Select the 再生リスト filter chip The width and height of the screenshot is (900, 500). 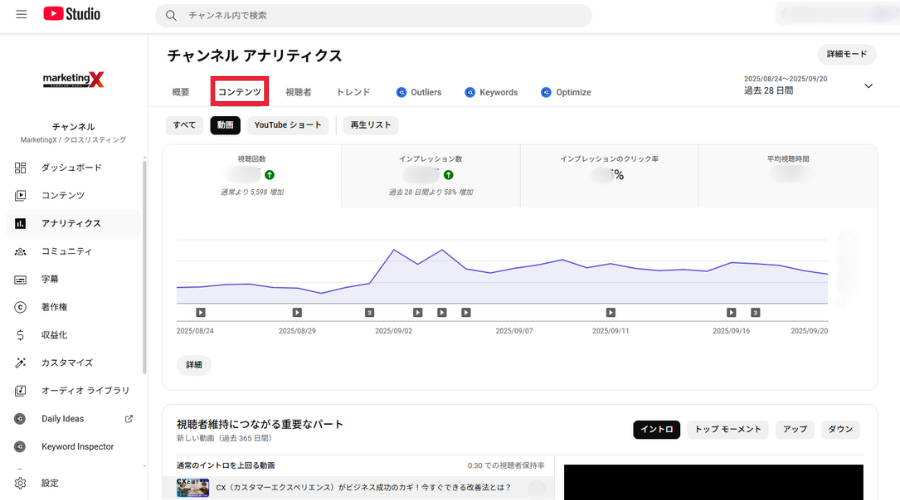(x=370, y=125)
